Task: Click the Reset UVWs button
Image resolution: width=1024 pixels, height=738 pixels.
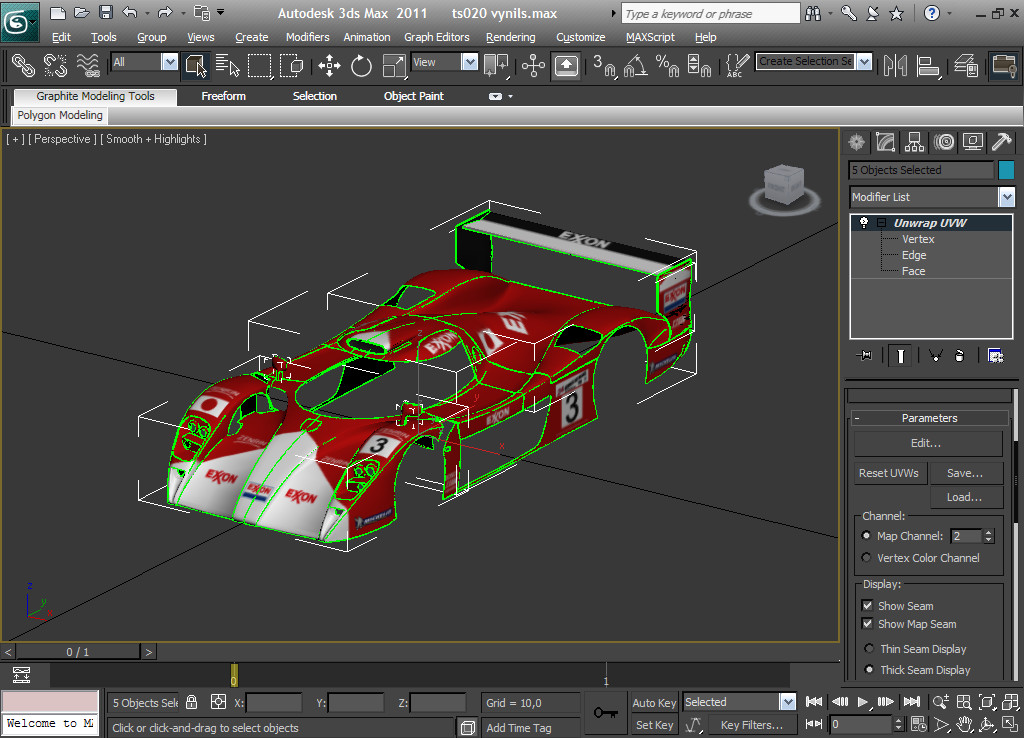Action: (x=889, y=473)
